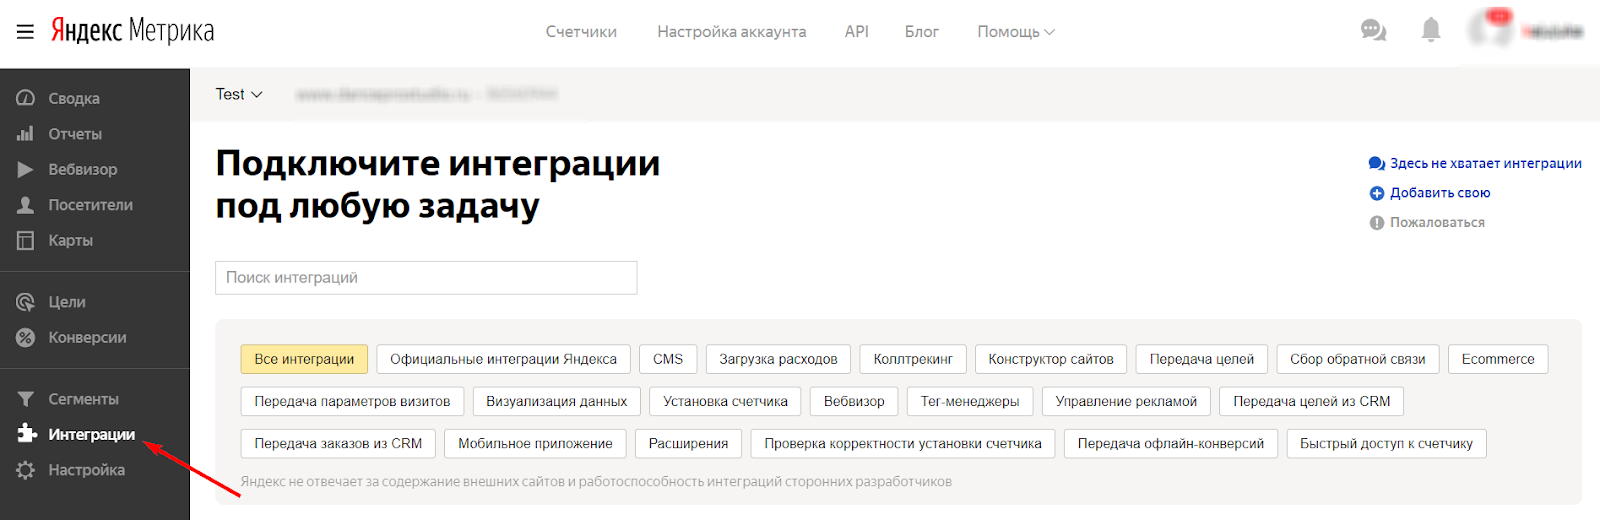Select the Коллтрекинг filter
Viewport: 1600px width, 520px height.
pyautogui.click(x=913, y=359)
